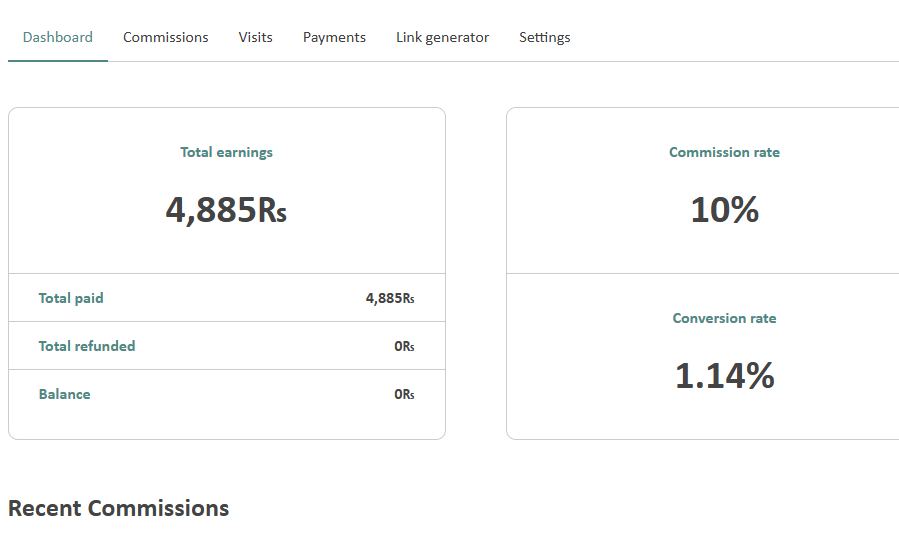Go to the Visits tab
This screenshot has width=899, height=558.
coord(255,37)
